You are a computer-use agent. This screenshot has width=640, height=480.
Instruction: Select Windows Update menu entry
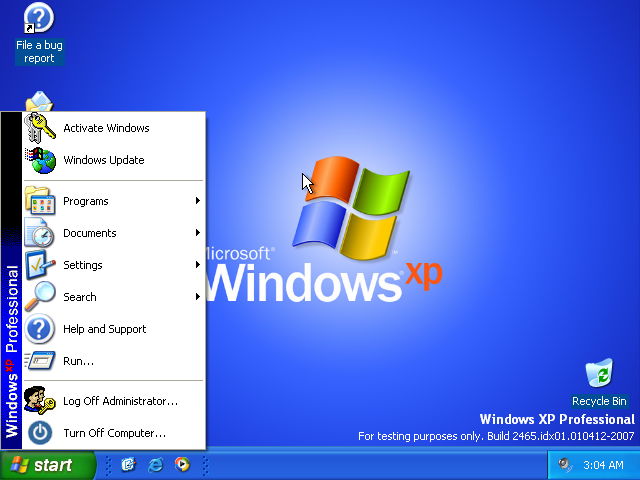(x=113, y=160)
